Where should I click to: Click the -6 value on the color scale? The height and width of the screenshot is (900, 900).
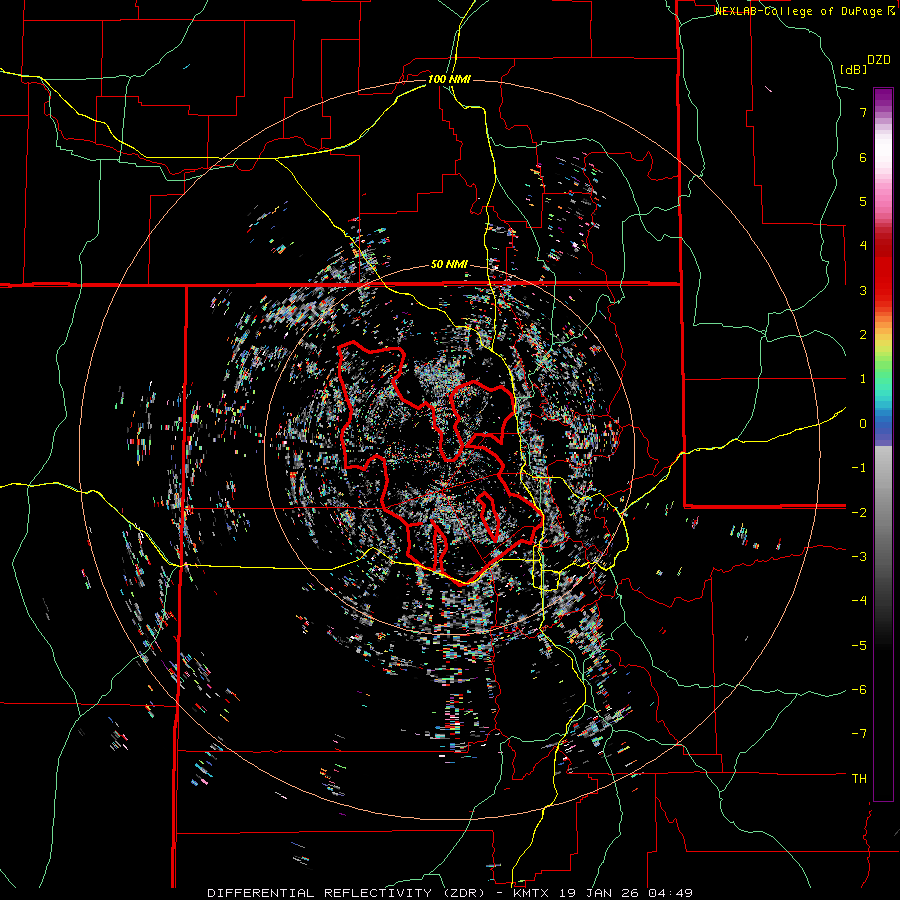(859, 690)
